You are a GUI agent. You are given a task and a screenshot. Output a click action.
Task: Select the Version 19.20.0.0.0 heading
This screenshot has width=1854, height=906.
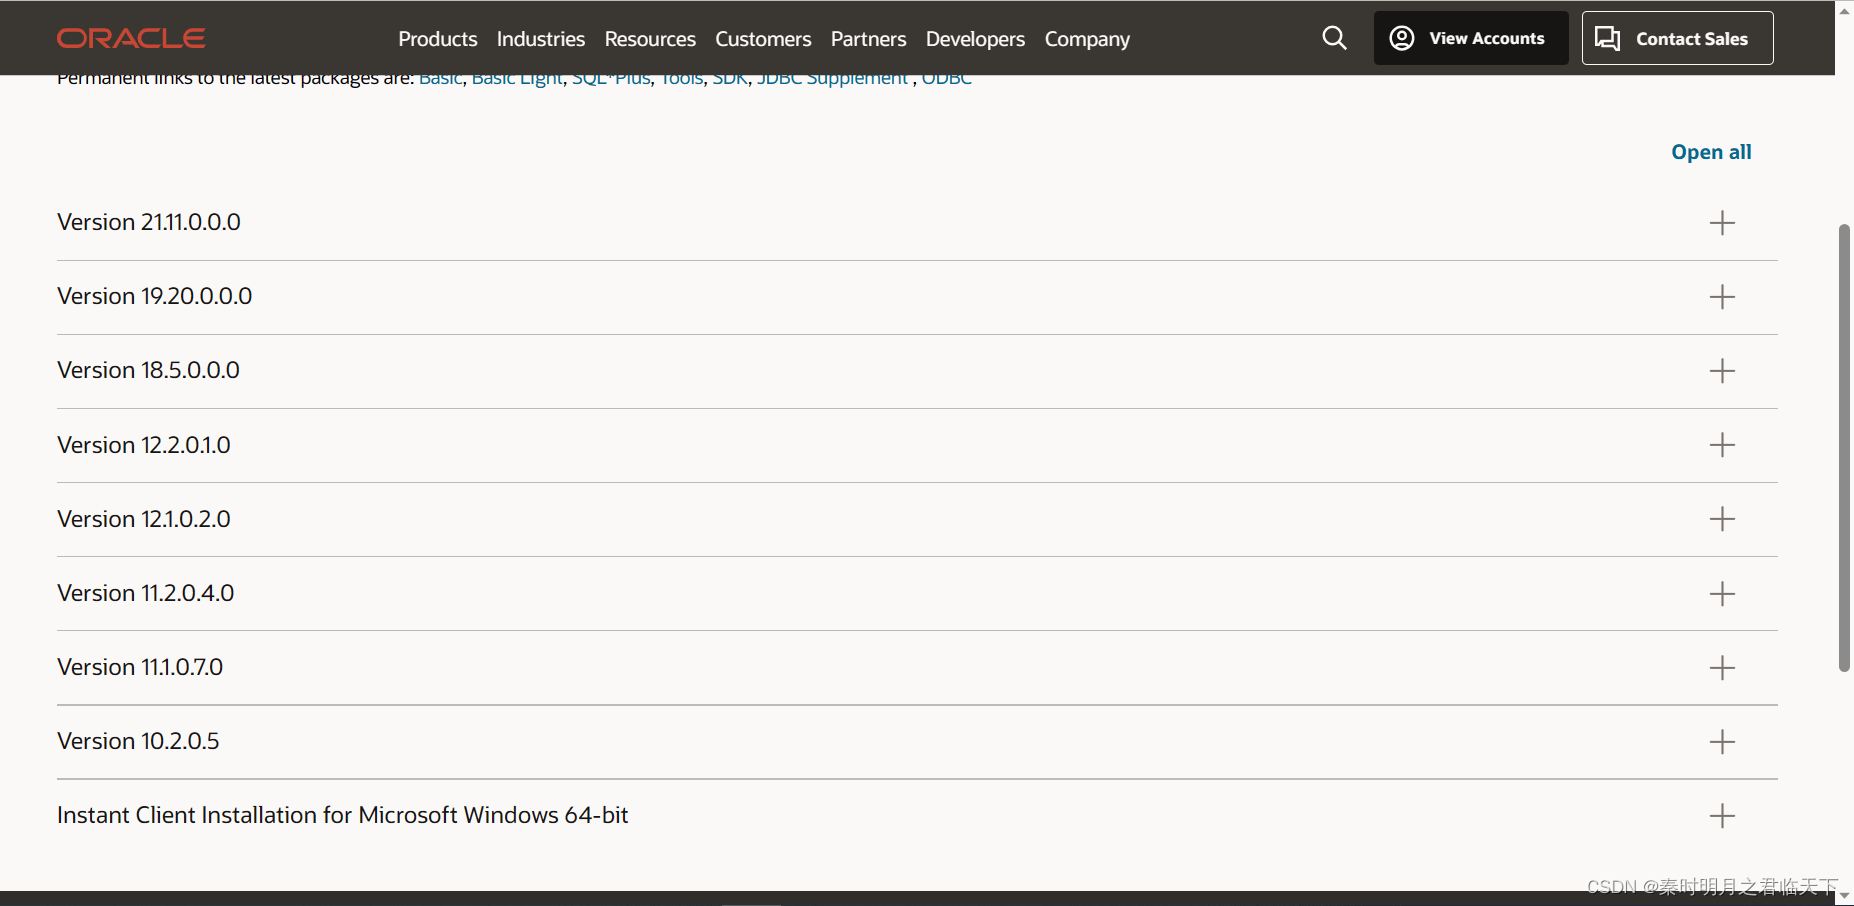pos(155,296)
